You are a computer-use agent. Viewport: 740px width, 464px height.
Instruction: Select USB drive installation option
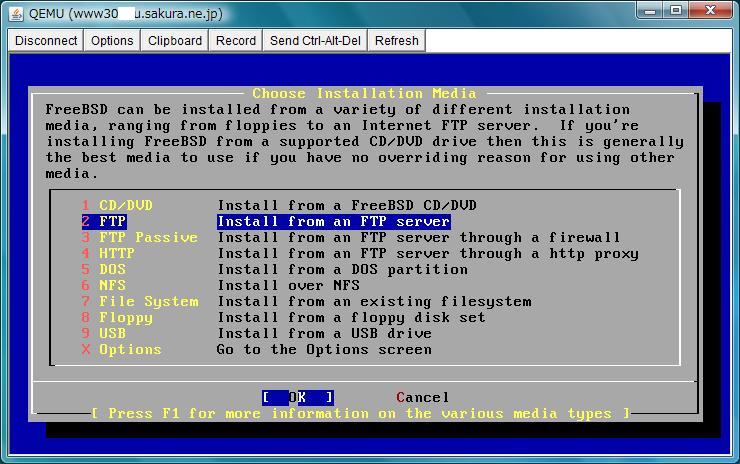(112, 334)
